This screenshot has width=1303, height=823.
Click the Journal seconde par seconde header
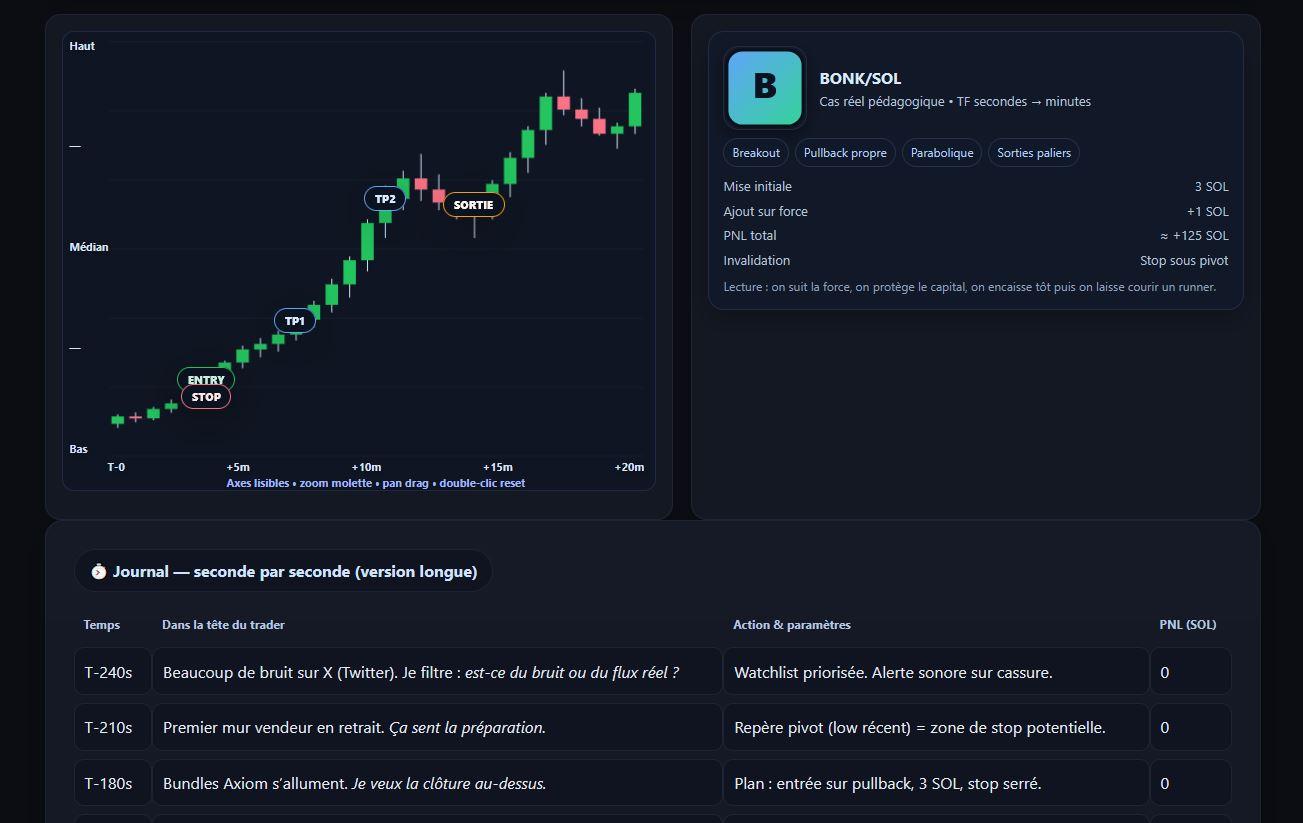pyautogui.click(x=294, y=572)
